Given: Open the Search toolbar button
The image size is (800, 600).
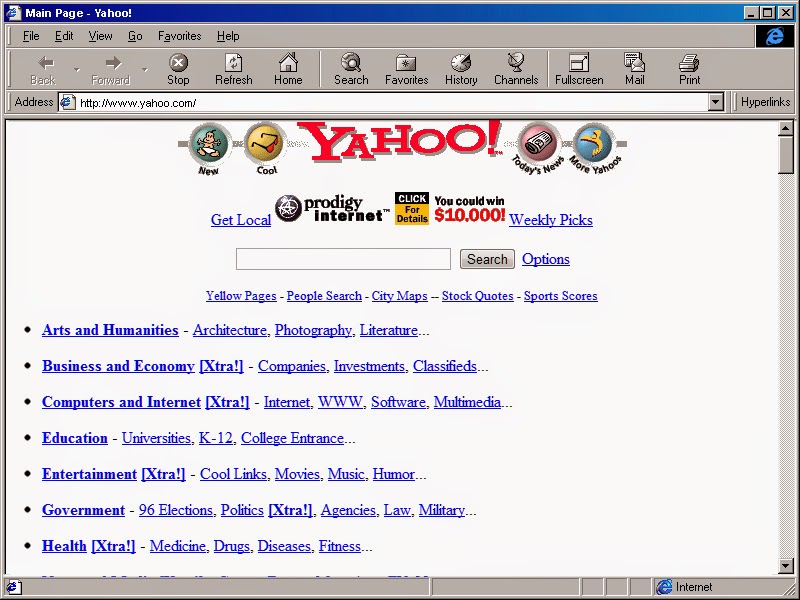Looking at the screenshot, I should pos(351,70).
